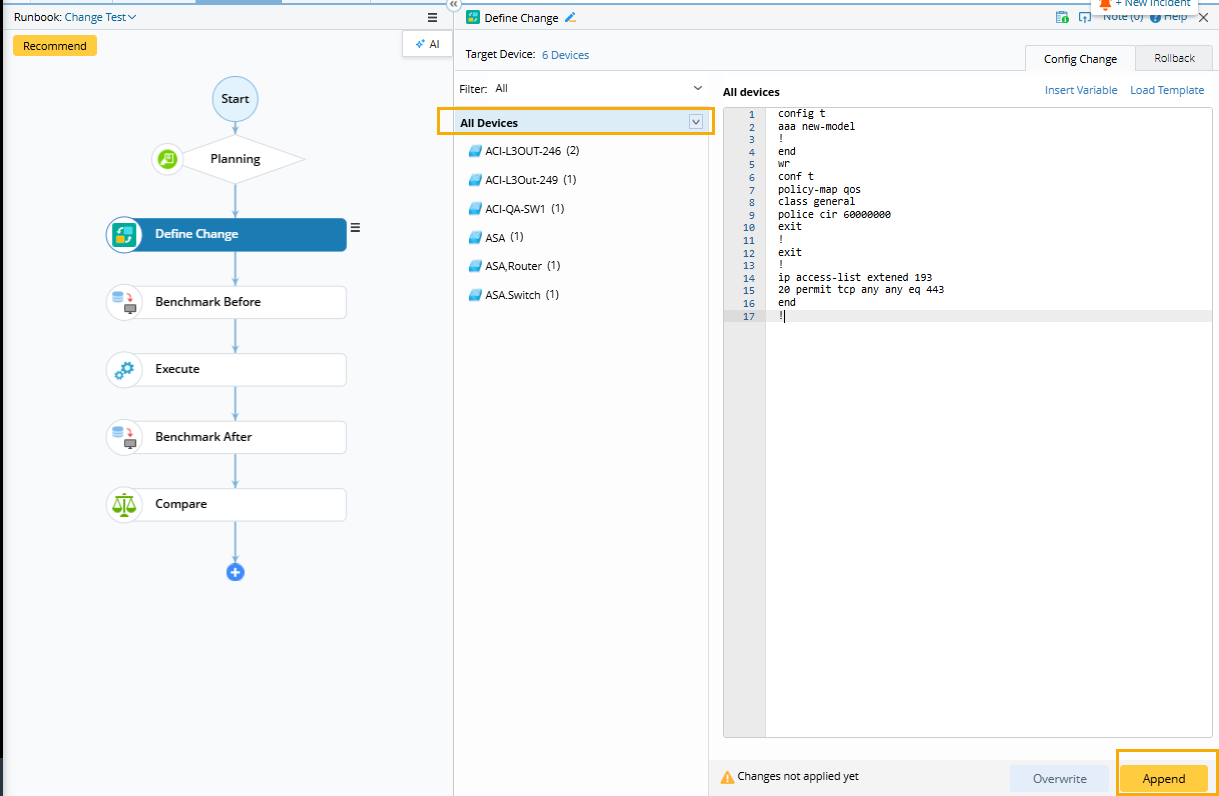Open the Help icon
Viewport: 1219px width, 796px height.
[x=1155, y=17]
